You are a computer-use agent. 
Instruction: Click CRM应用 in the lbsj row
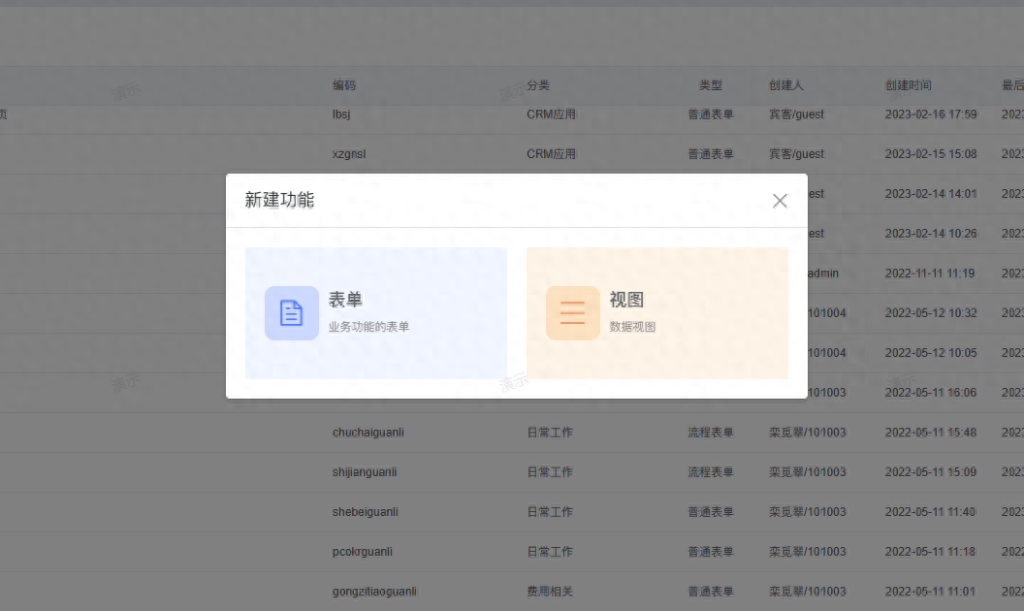tap(551, 114)
